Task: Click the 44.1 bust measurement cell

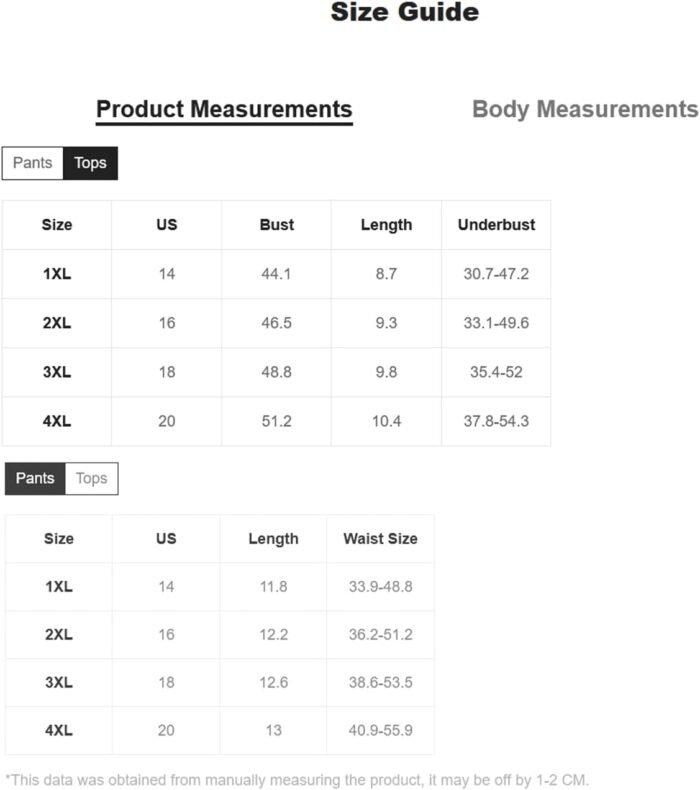Action: pos(276,274)
